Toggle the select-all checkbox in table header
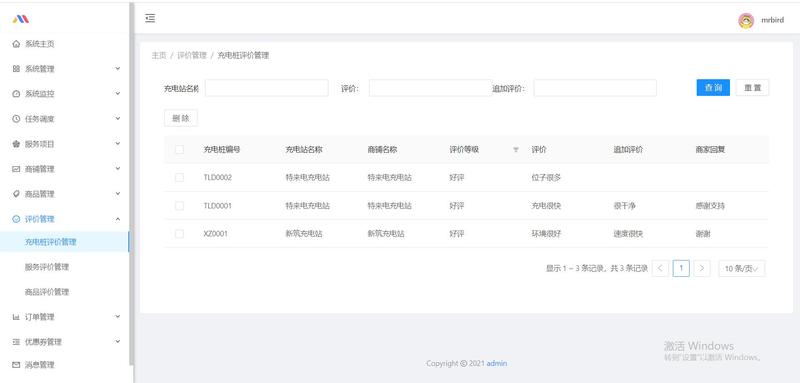The height and width of the screenshot is (383, 800). tap(179, 149)
